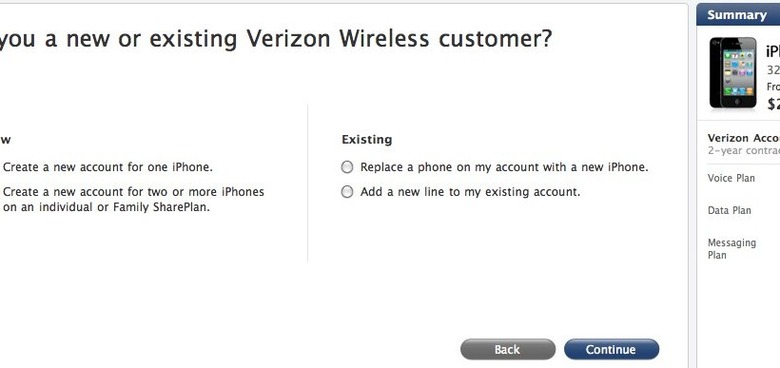Click the iPhone price in the Summary panel

pos(773,103)
